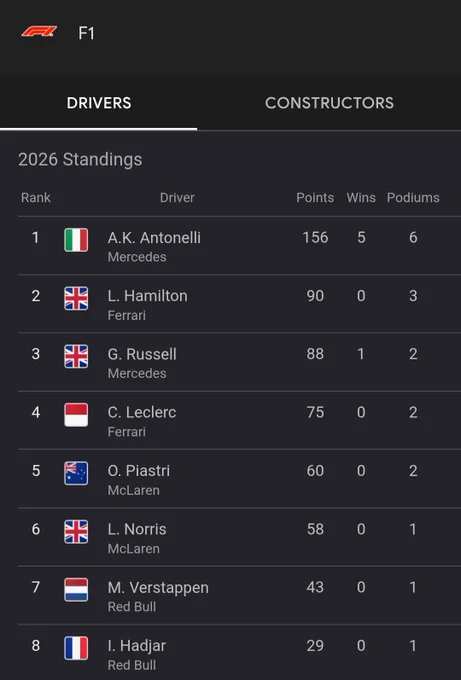The width and height of the screenshot is (461, 680).
Task: Click the Wins column header
Action: click(361, 198)
